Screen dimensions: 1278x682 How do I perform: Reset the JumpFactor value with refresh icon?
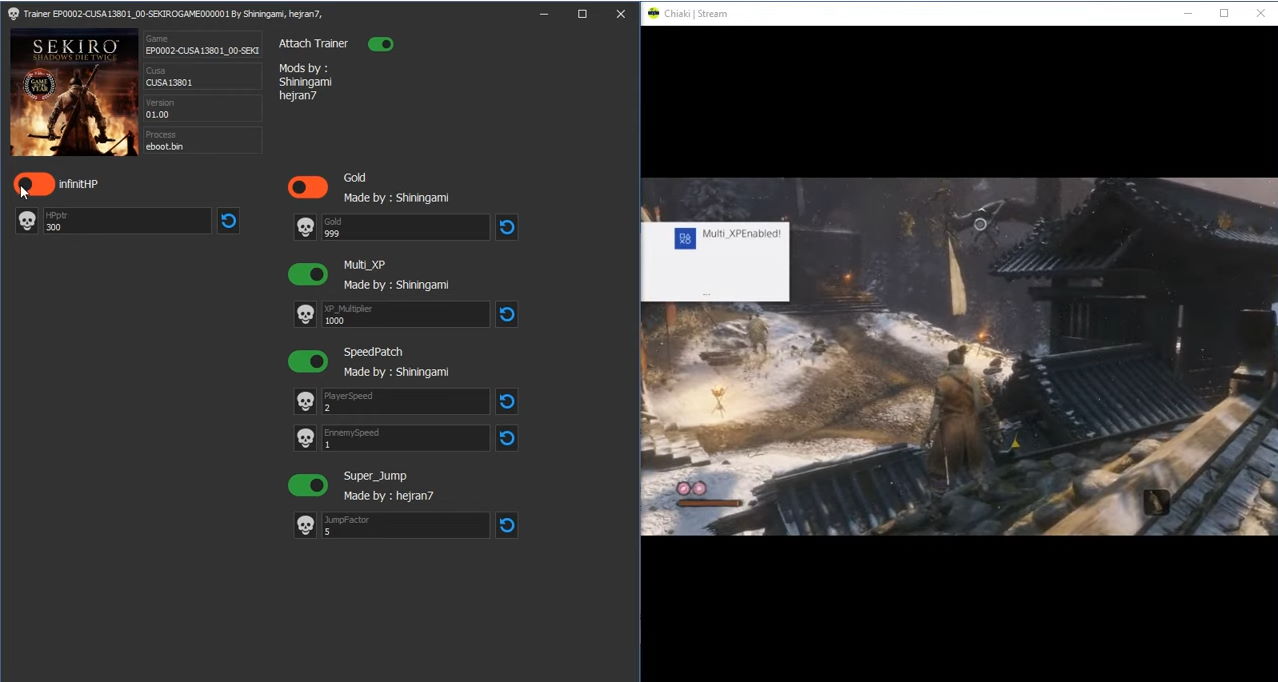point(507,525)
